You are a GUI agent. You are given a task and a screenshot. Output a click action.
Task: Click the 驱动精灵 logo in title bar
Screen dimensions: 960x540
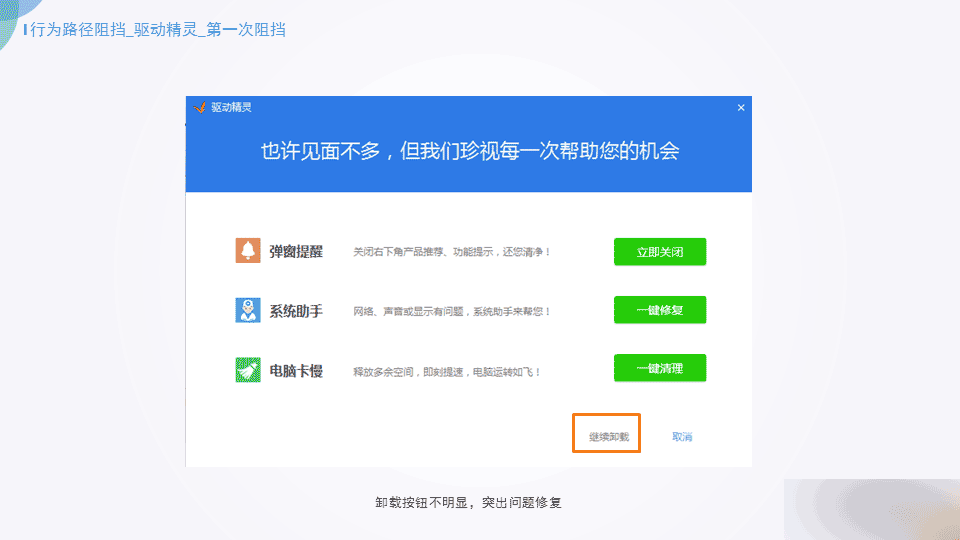pos(200,108)
